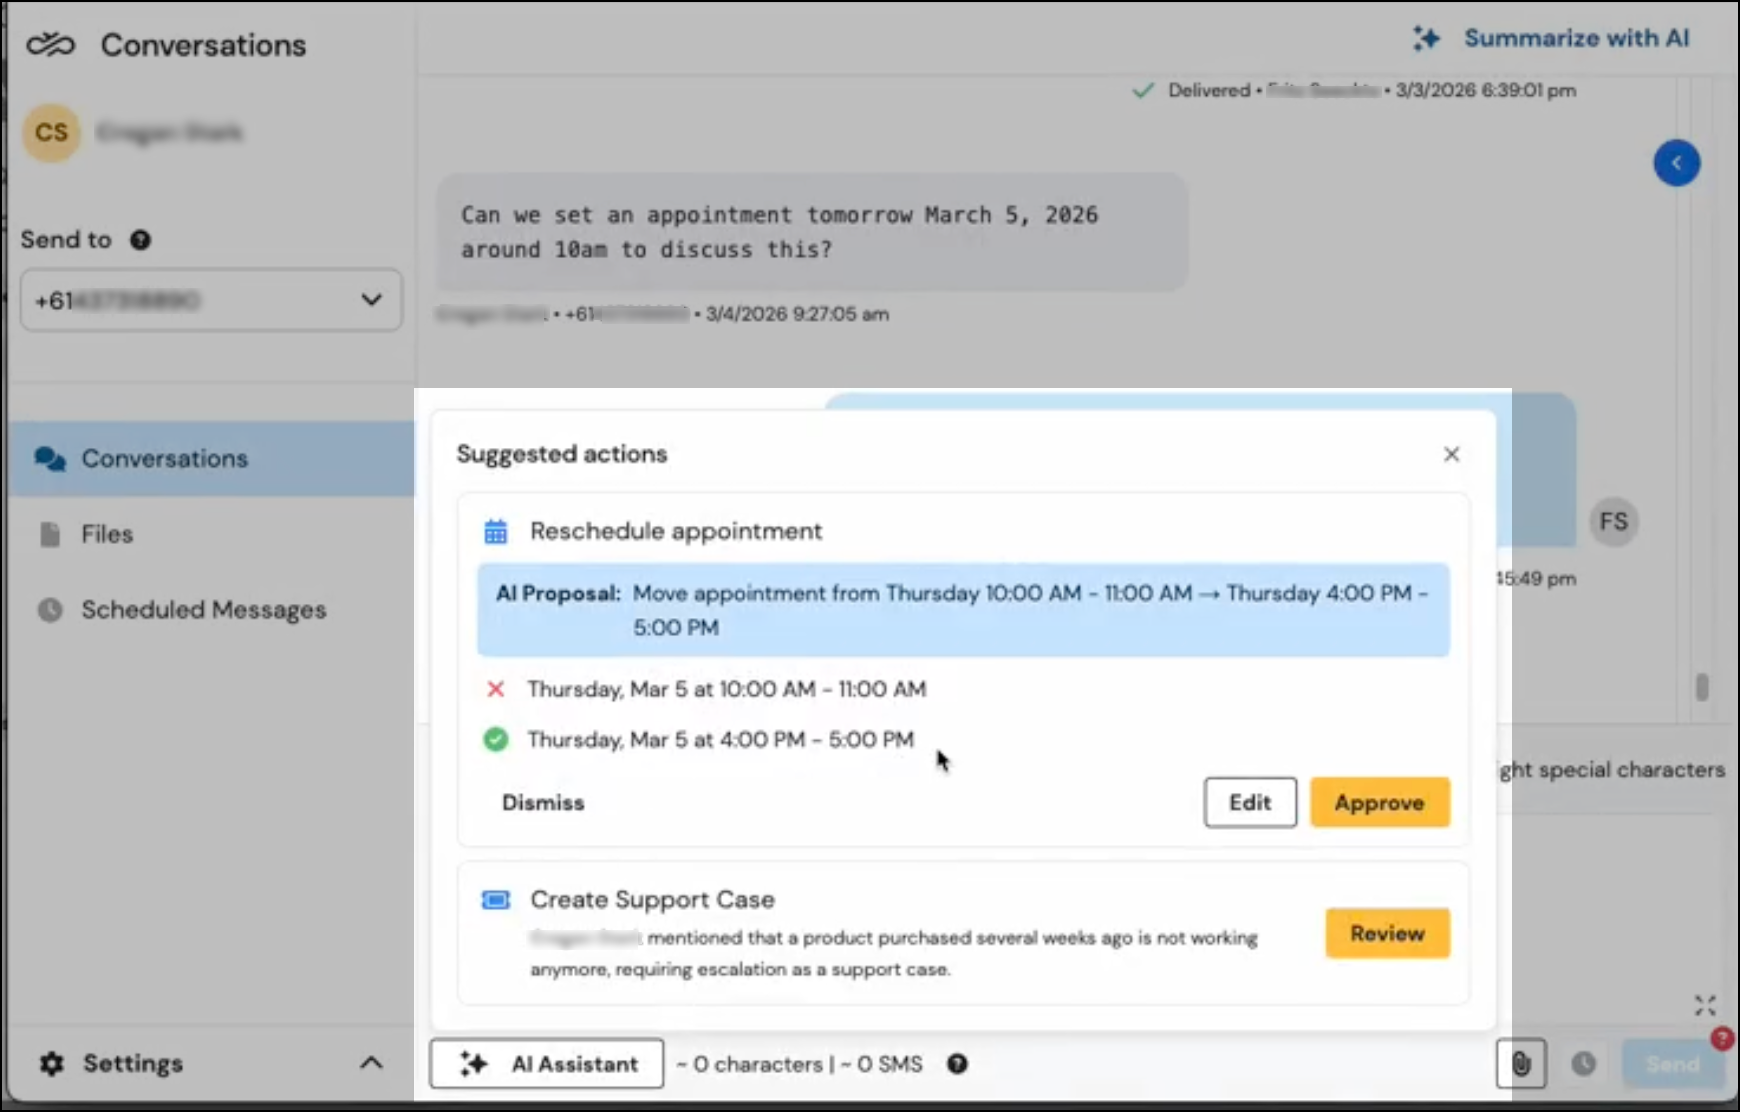The width and height of the screenshot is (1740, 1112).
Task: Open the CS contact avatar
Action: (51, 132)
